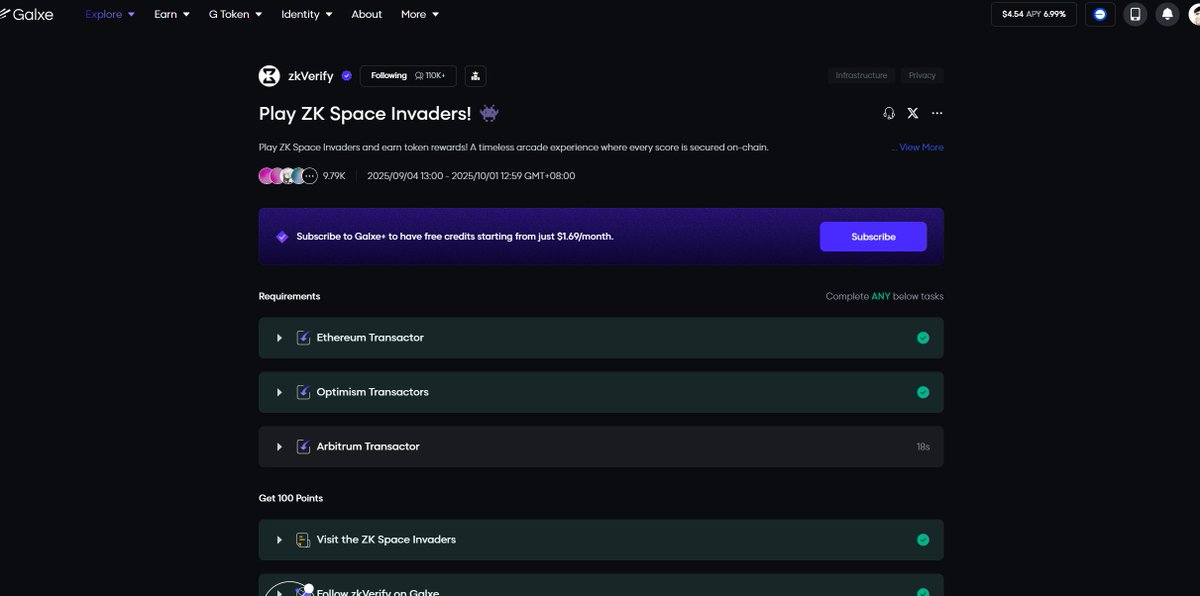Click the participant avatars group

click(x=288, y=176)
